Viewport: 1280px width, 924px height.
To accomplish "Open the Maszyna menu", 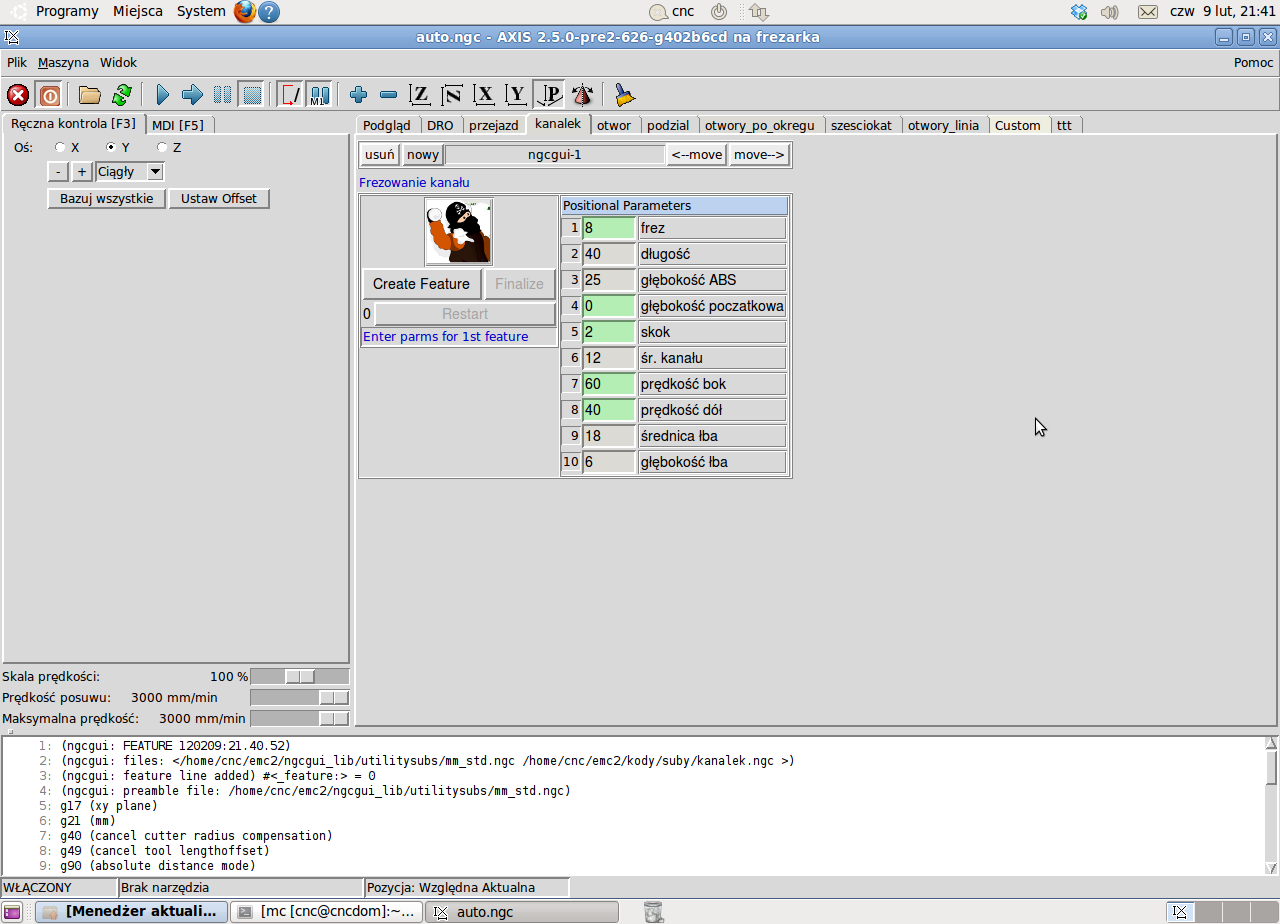I will point(63,62).
